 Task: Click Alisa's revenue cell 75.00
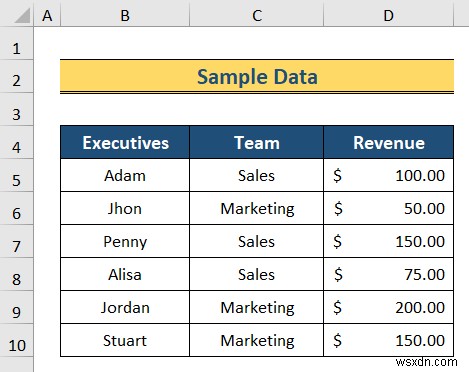(x=388, y=274)
